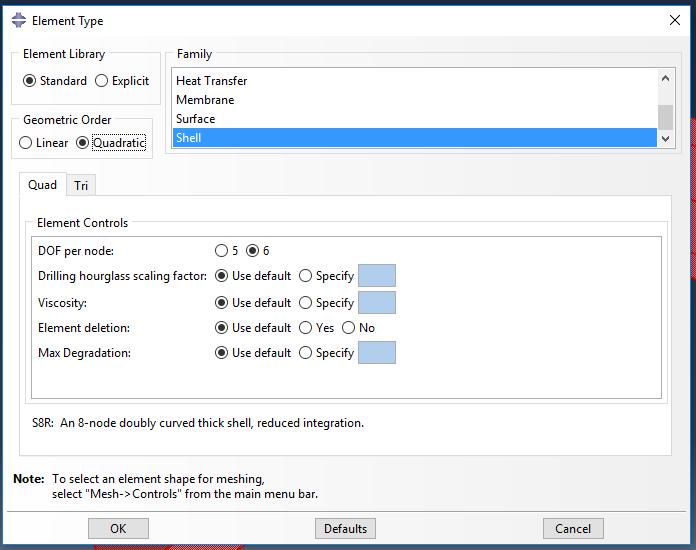Click the Defaults button

(x=345, y=528)
